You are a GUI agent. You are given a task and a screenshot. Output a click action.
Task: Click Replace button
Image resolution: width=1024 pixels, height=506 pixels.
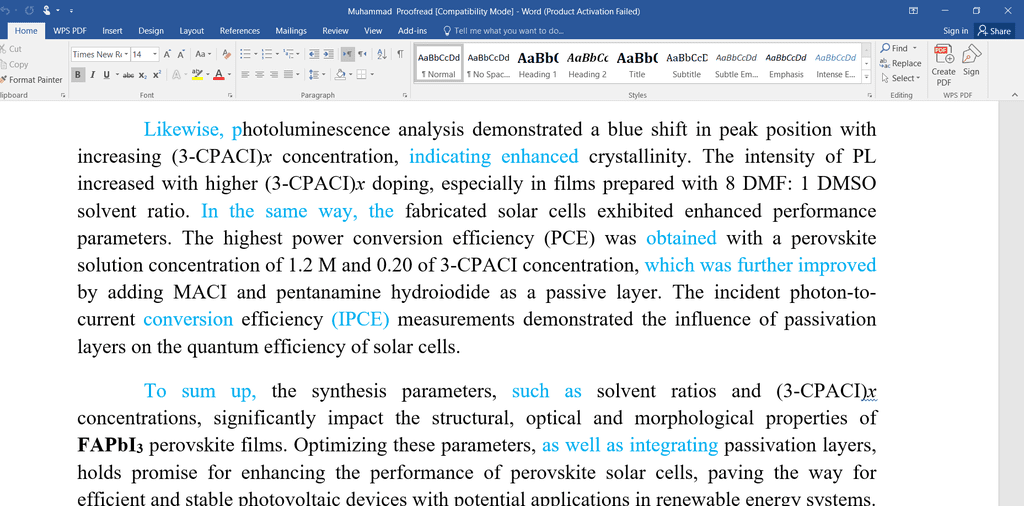(x=901, y=63)
